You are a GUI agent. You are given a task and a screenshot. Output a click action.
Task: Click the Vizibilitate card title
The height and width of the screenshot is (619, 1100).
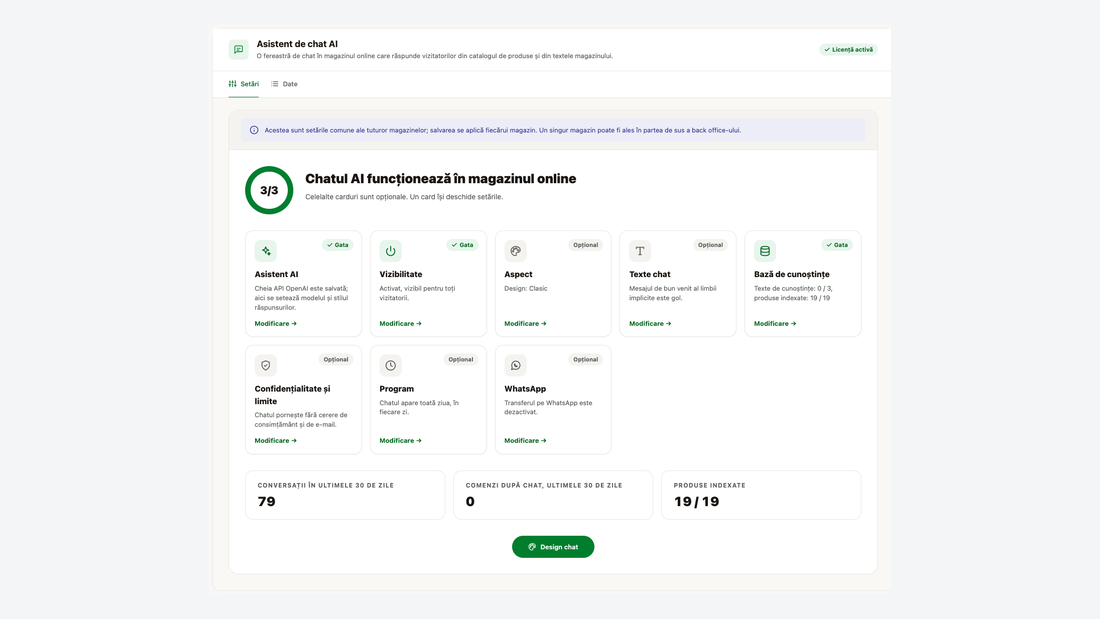(401, 274)
